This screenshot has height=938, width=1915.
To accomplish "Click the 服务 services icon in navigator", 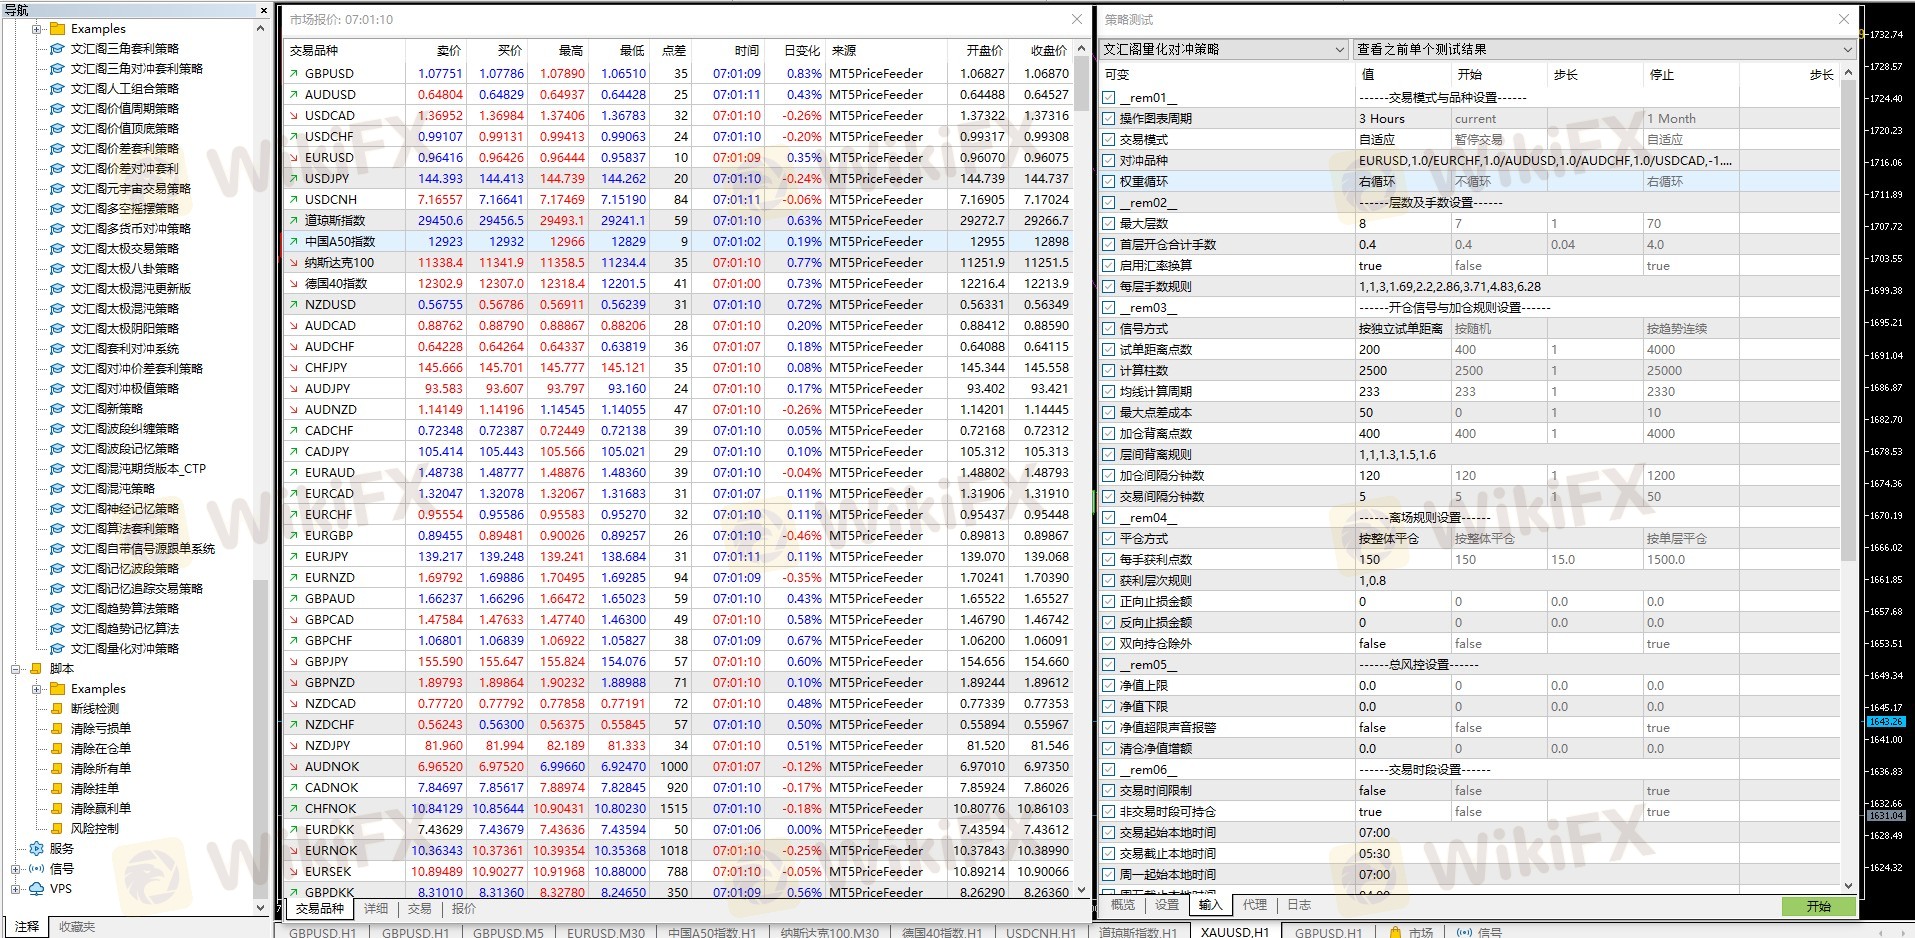I will tap(37, 848).
